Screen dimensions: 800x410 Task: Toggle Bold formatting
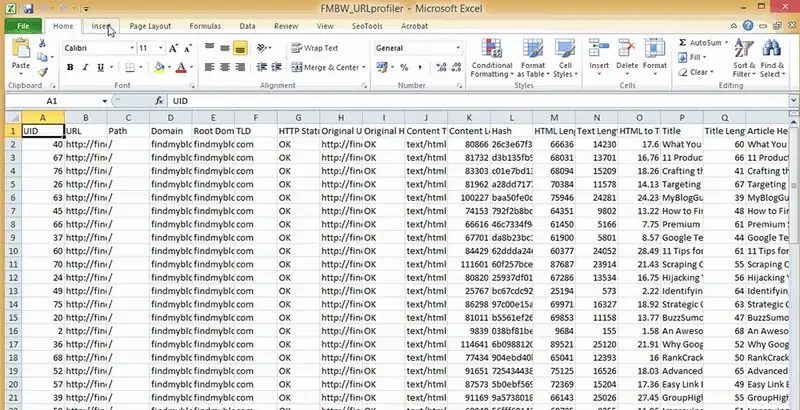[70, 67]
